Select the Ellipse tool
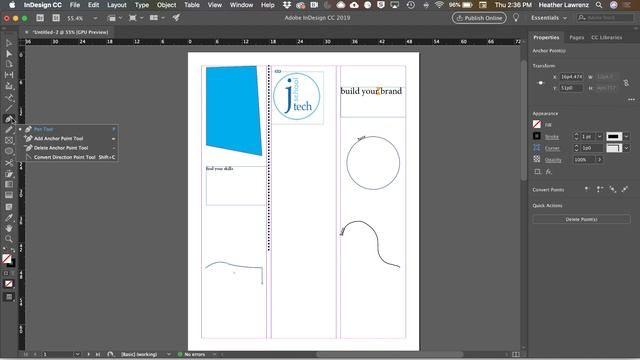Screen dimensions: 640x360 9,151
